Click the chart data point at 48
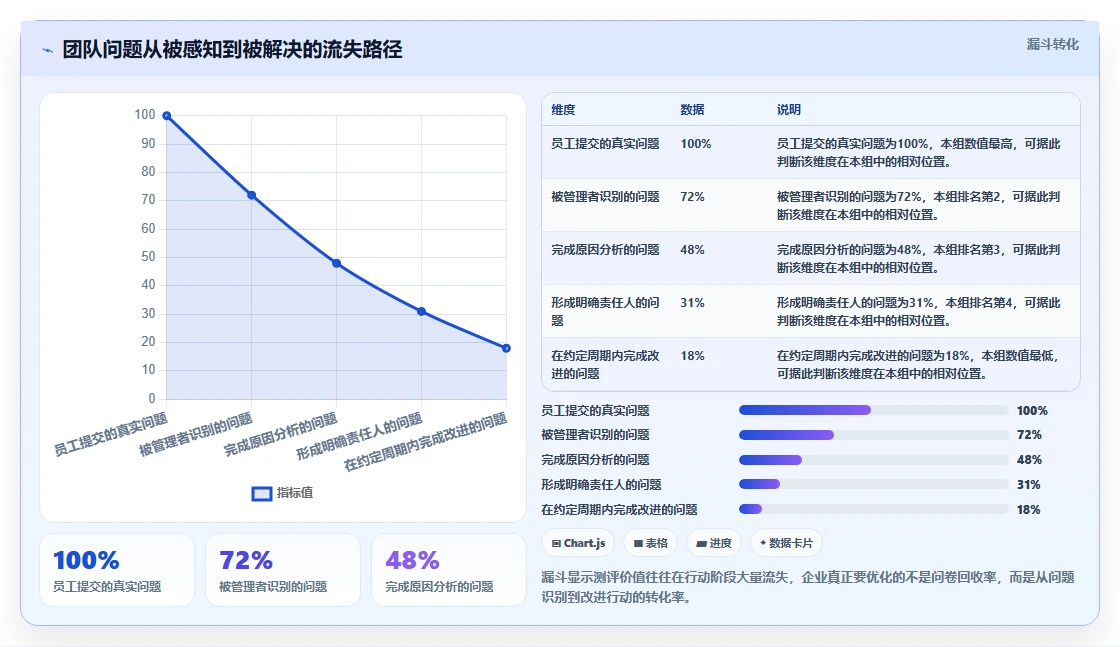Viewport: 1120px width, 647px height. coord(336,263)
